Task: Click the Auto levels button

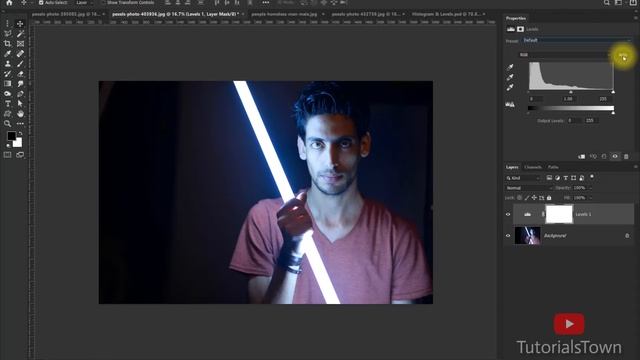Action: point(622,55)
